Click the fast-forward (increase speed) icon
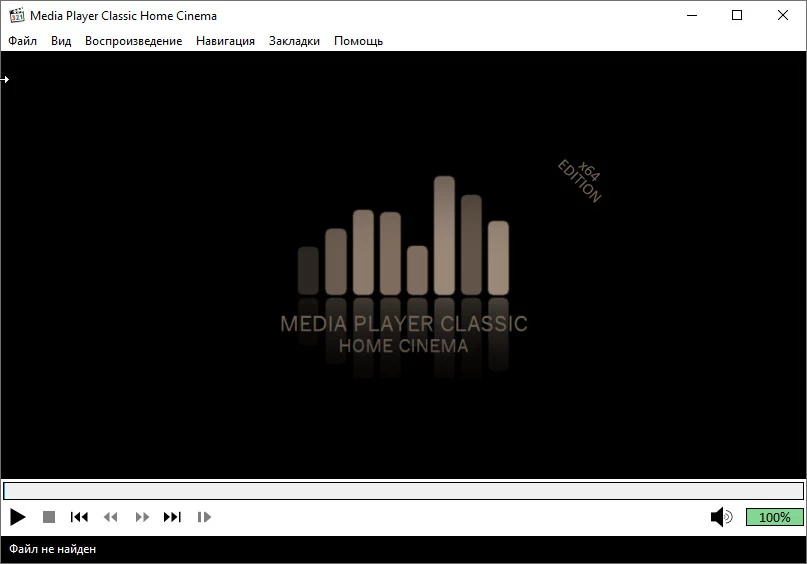Screen dimensions: 807x564 [x=142, y=517]
